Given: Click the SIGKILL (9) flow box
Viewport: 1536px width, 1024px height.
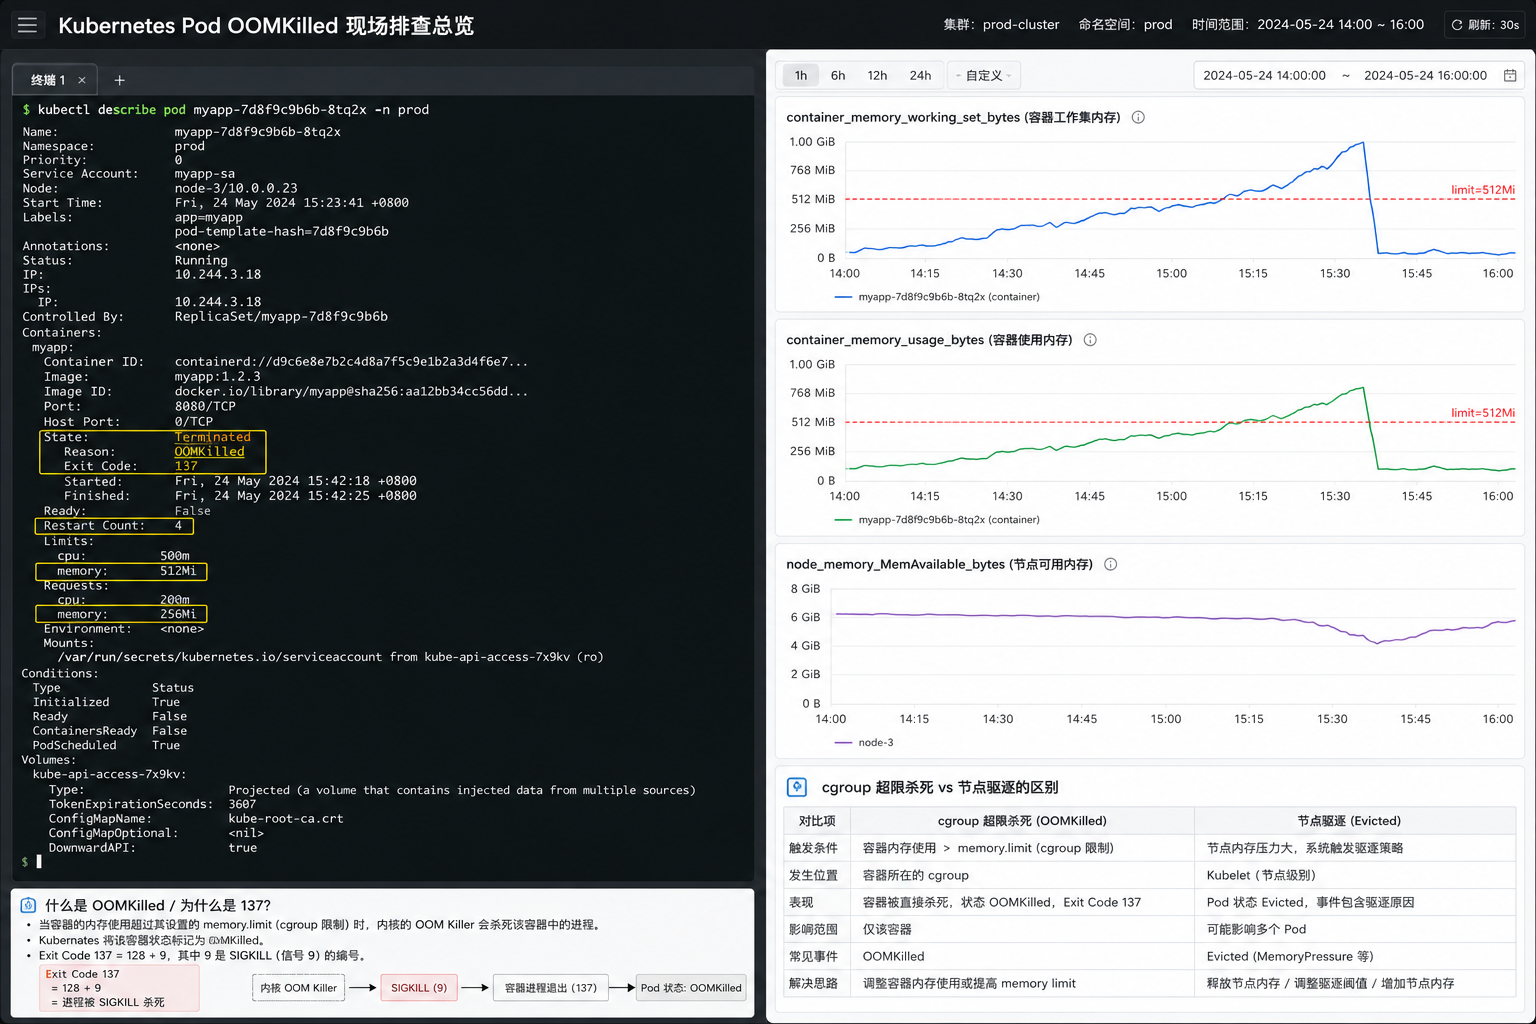Looking at the screenshot, I should (x=419, y=988).
